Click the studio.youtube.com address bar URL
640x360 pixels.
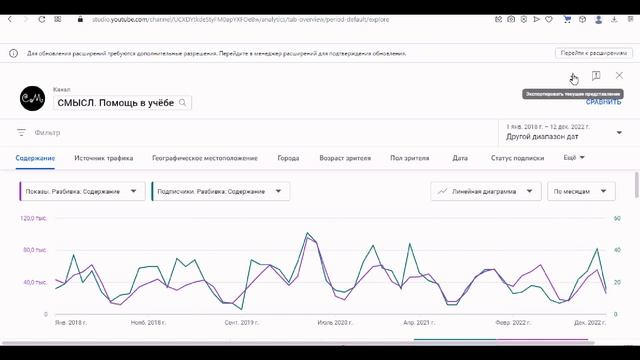click(x=240, y=20)
